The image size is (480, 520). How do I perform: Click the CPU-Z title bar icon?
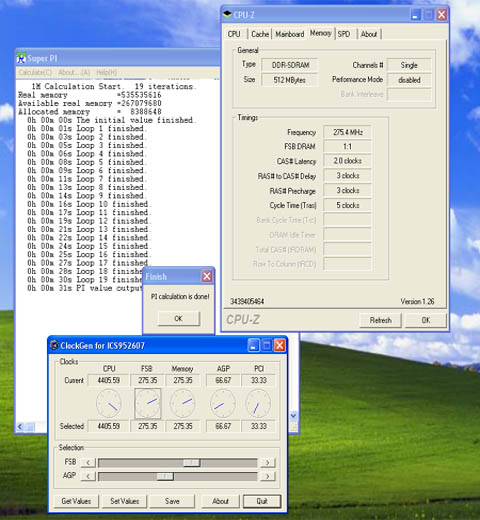point(227,14)
